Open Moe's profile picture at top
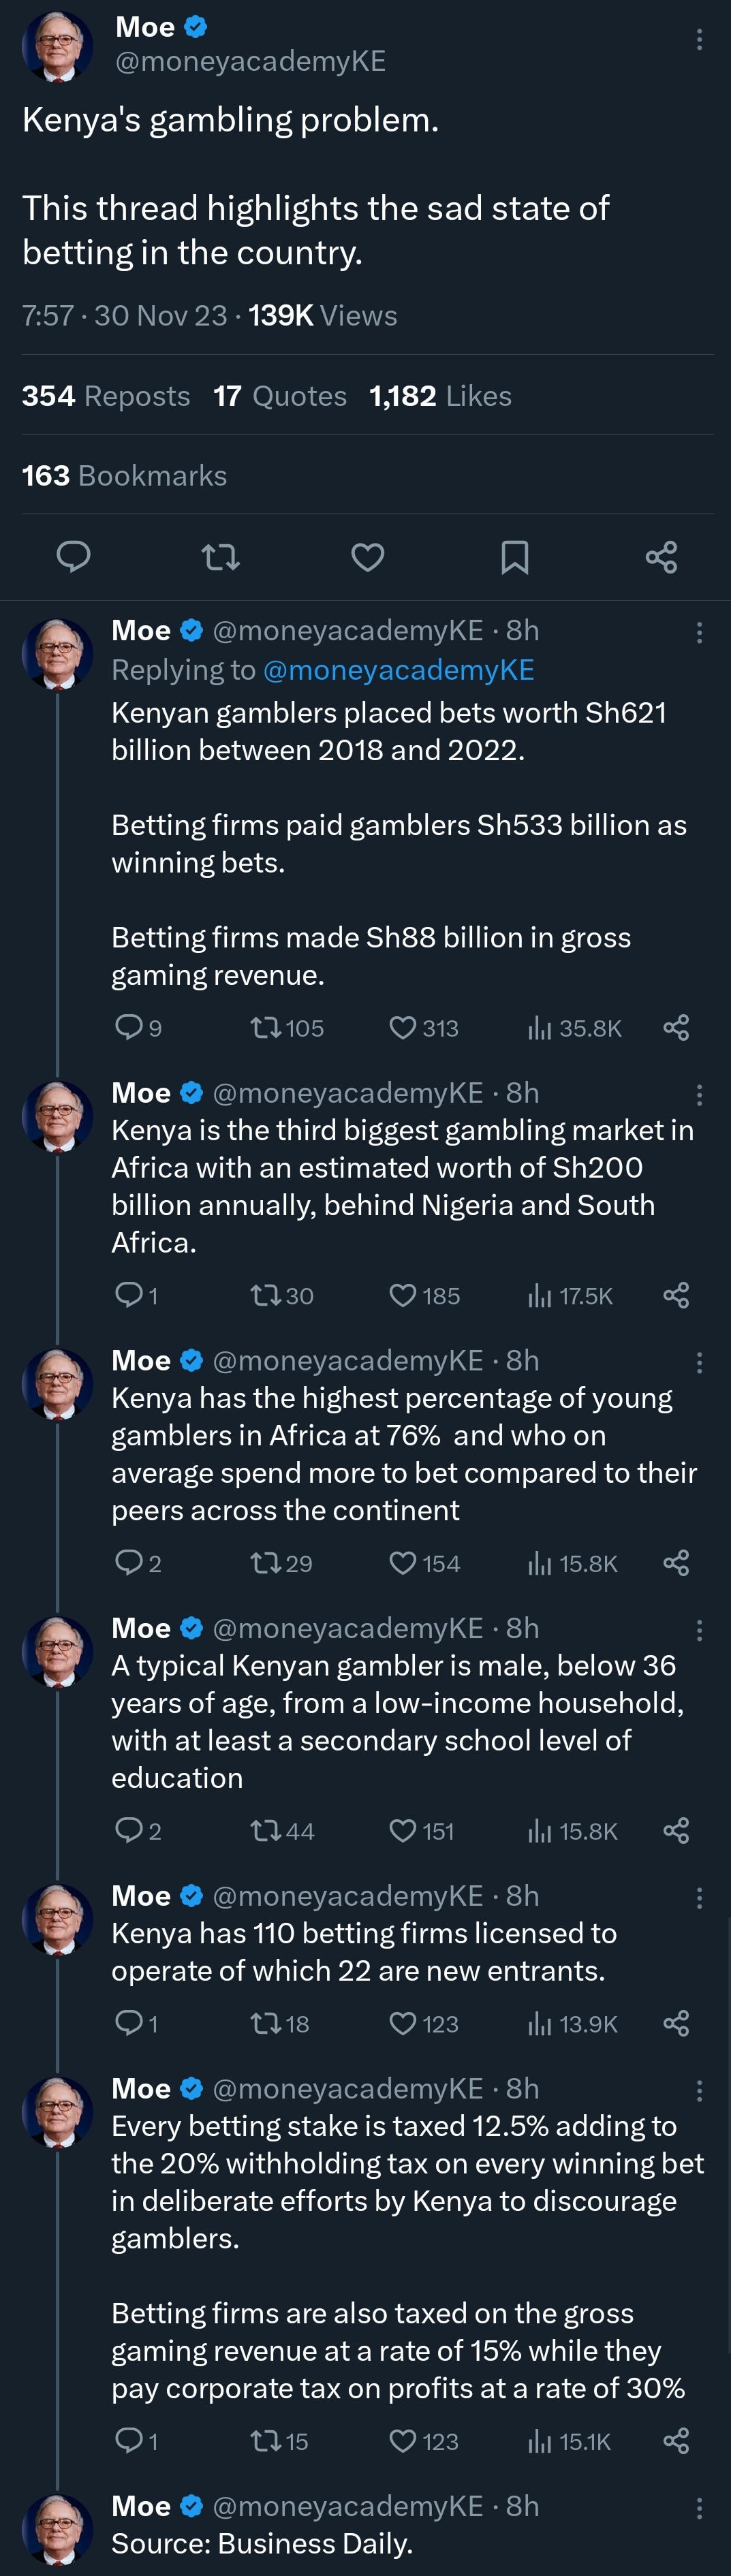The image size is (731, 2576). [57, 47]
